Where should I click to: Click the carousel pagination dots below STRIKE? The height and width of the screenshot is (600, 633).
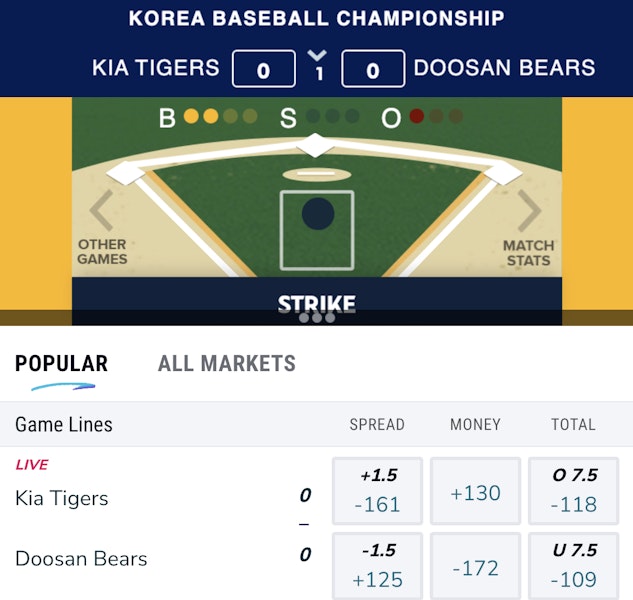[317, 318]
